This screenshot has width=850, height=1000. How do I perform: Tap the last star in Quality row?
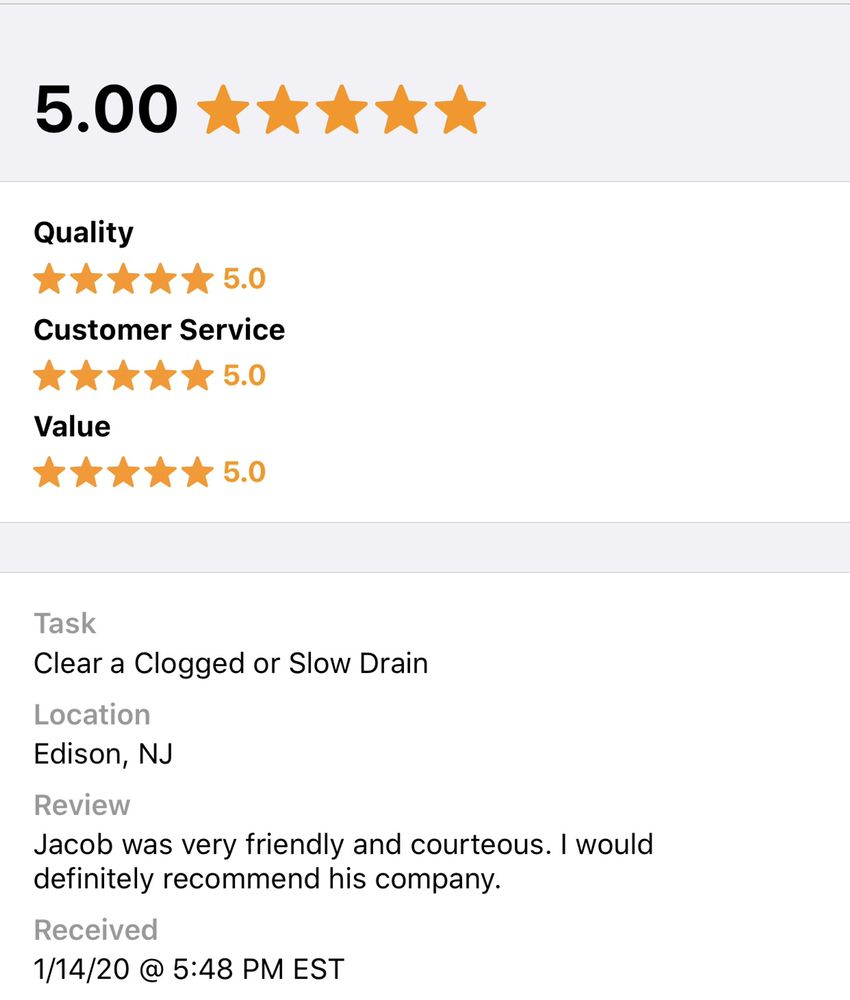(197, 279)
